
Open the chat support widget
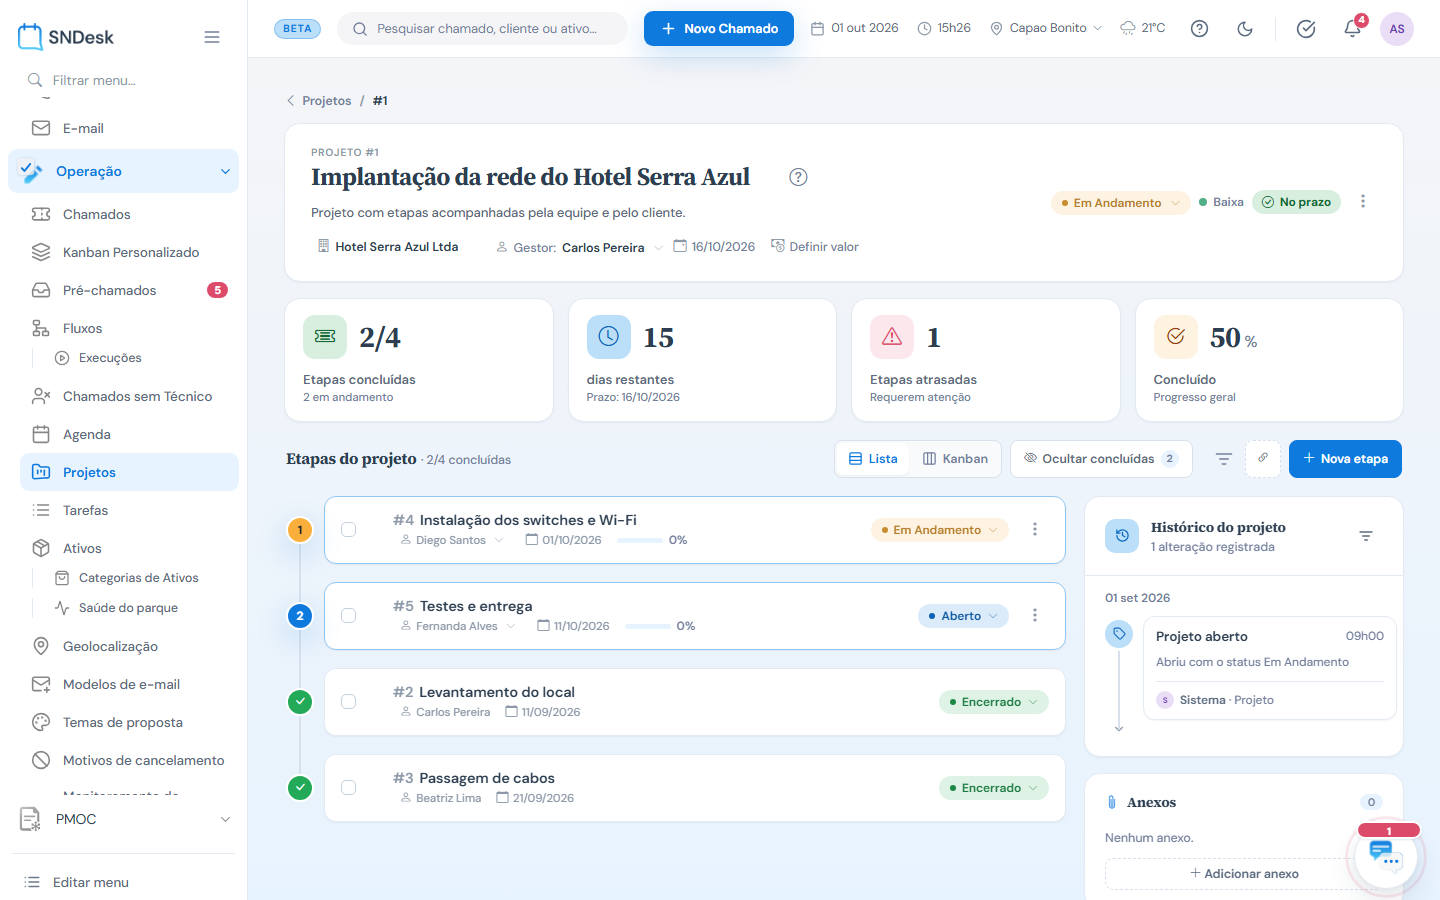point(1386,856)
